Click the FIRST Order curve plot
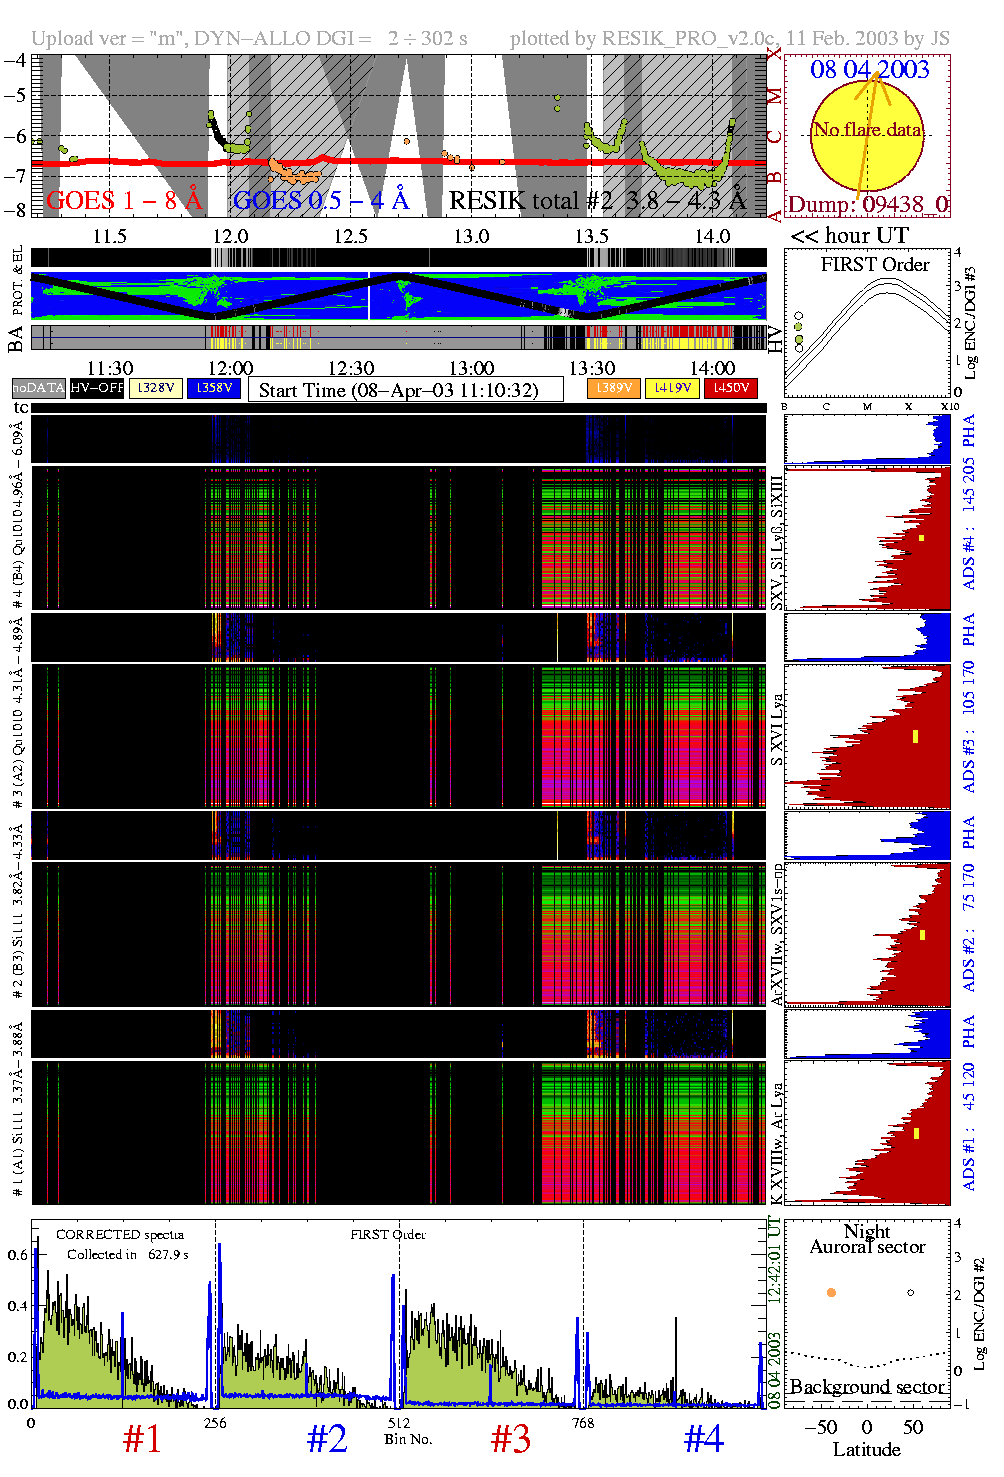This screenshot has height=1477, width=1004. (x=867, y=325)
